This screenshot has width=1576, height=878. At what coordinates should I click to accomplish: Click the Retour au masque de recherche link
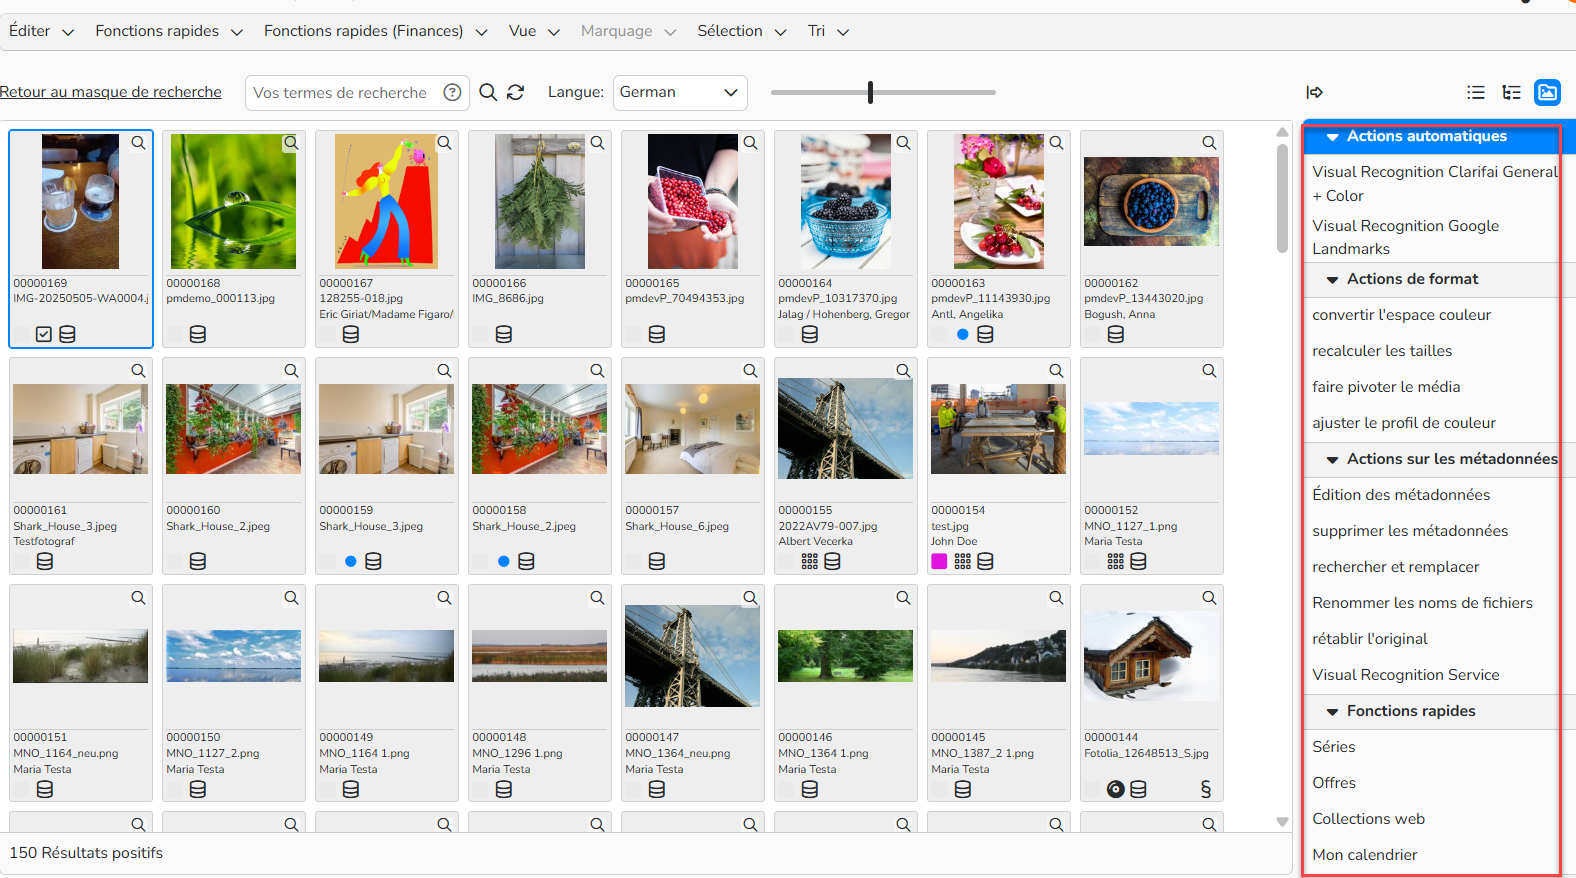click(111, 92)
